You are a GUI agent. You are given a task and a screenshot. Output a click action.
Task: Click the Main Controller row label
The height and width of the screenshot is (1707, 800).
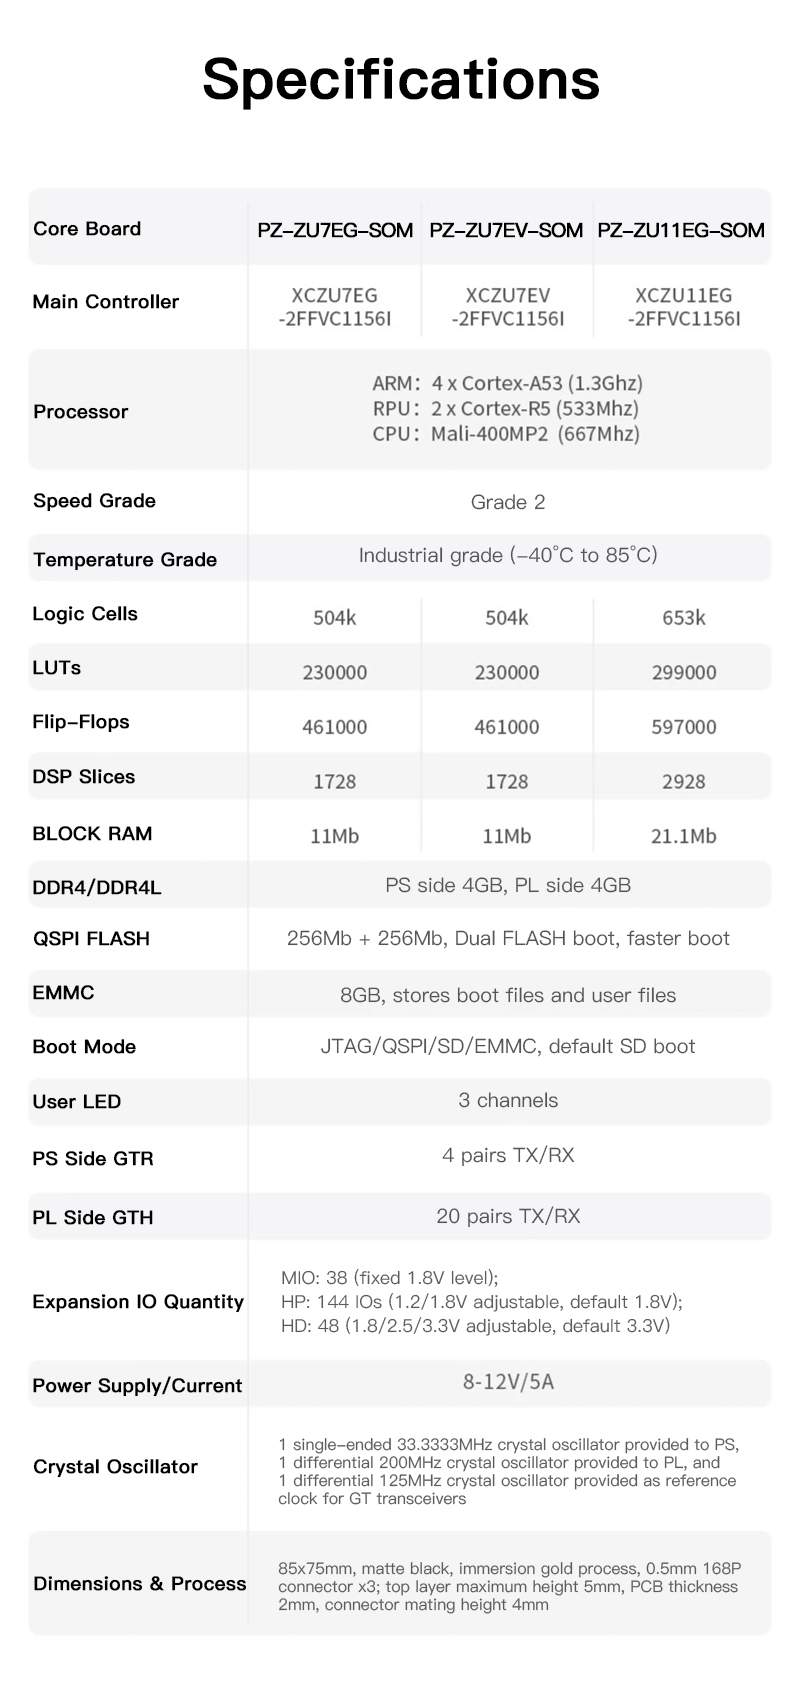pyautogui.click(x=105, y=302)
